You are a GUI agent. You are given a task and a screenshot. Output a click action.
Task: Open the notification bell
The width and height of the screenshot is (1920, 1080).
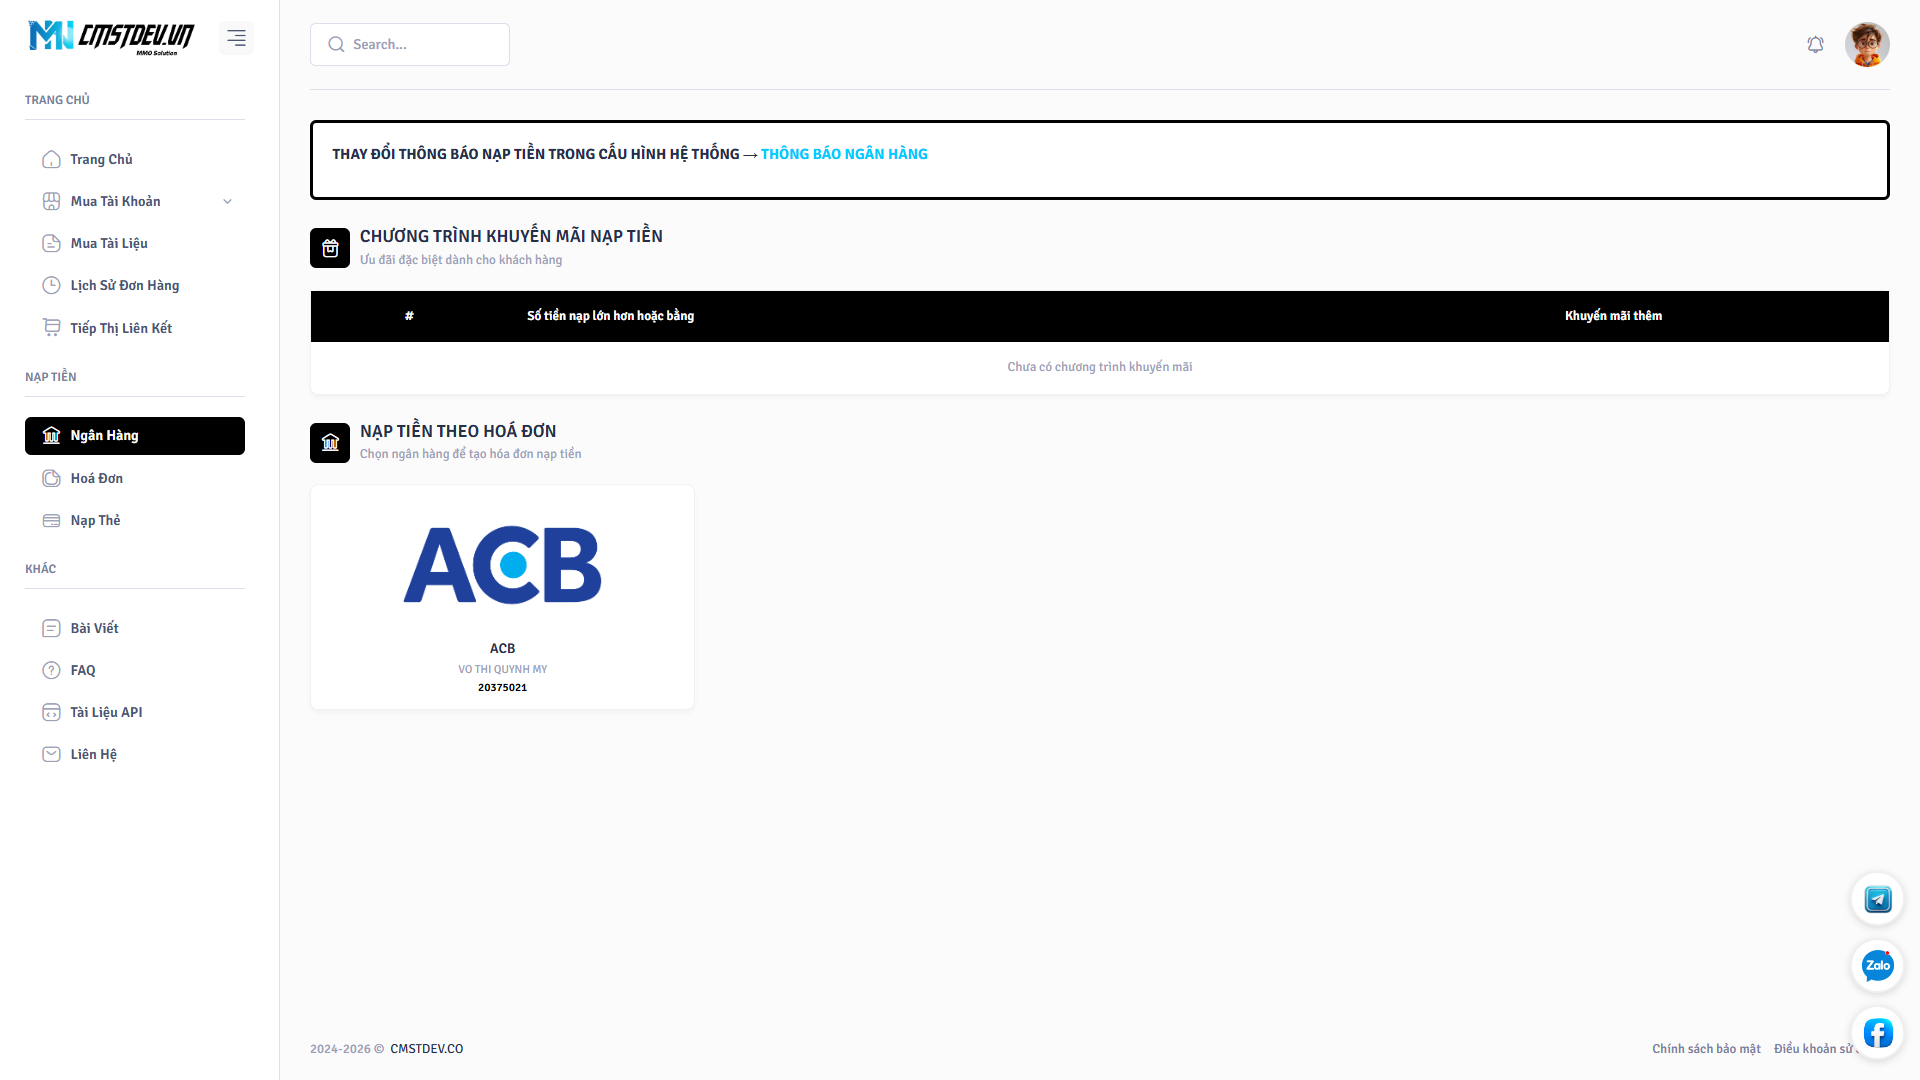tap(1815, 45)
